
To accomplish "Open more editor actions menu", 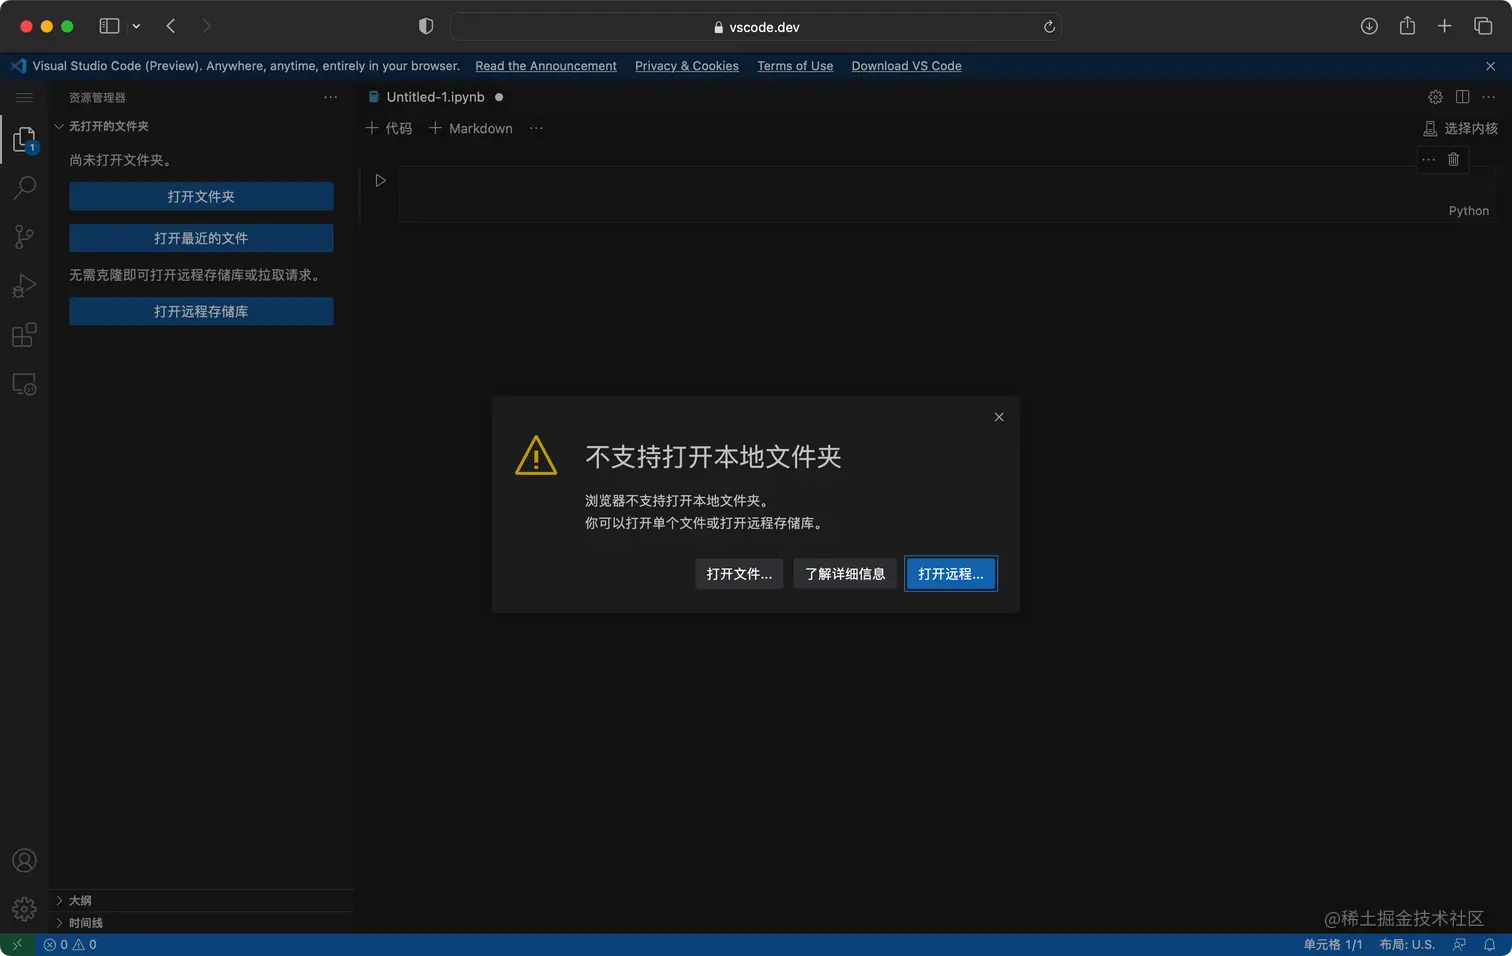I will (1489, 97).
